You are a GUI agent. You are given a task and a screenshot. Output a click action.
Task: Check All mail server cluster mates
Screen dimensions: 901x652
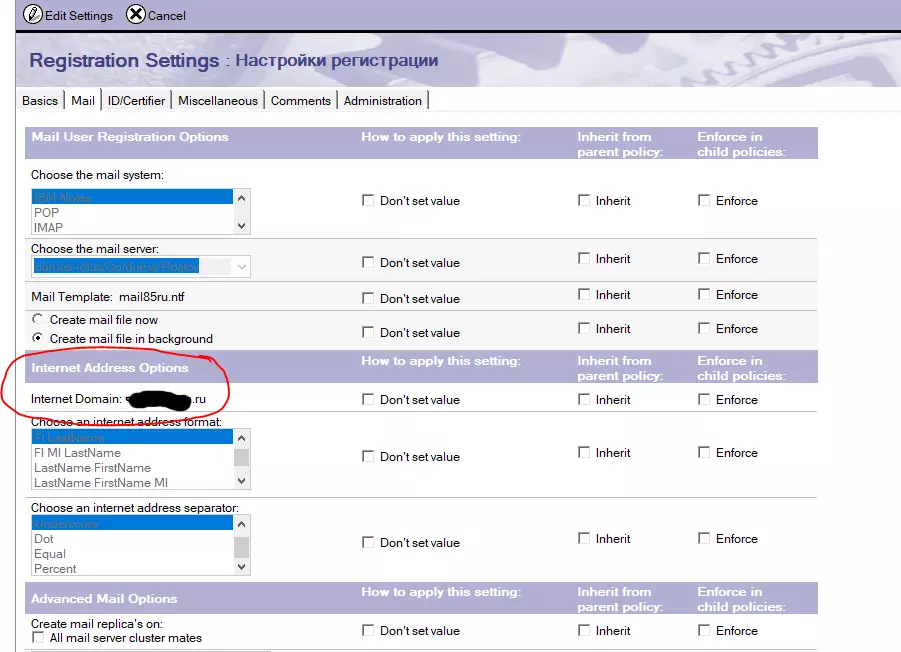(38, 638)
